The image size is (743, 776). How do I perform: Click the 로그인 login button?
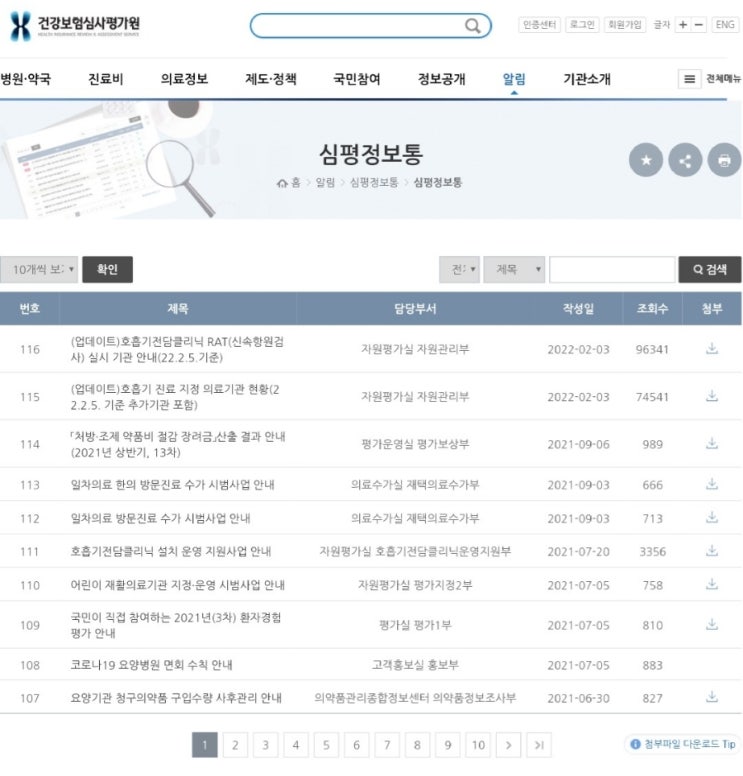582,24
